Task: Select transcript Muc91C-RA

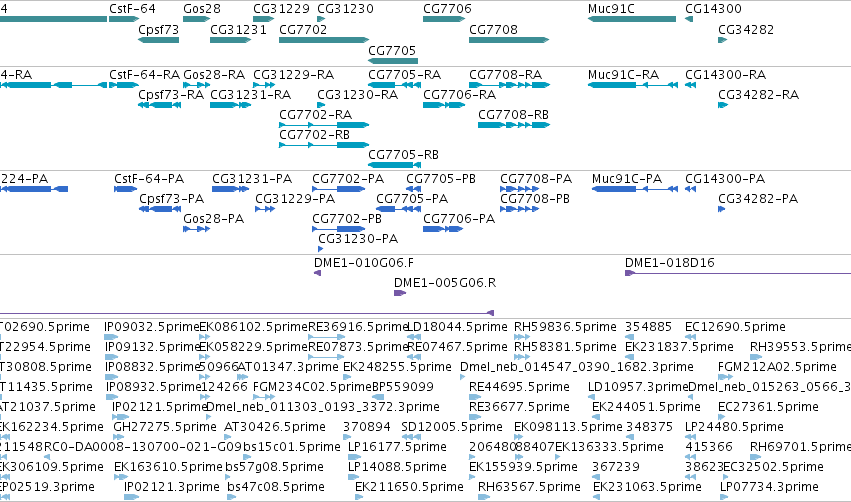Action: 633,85
